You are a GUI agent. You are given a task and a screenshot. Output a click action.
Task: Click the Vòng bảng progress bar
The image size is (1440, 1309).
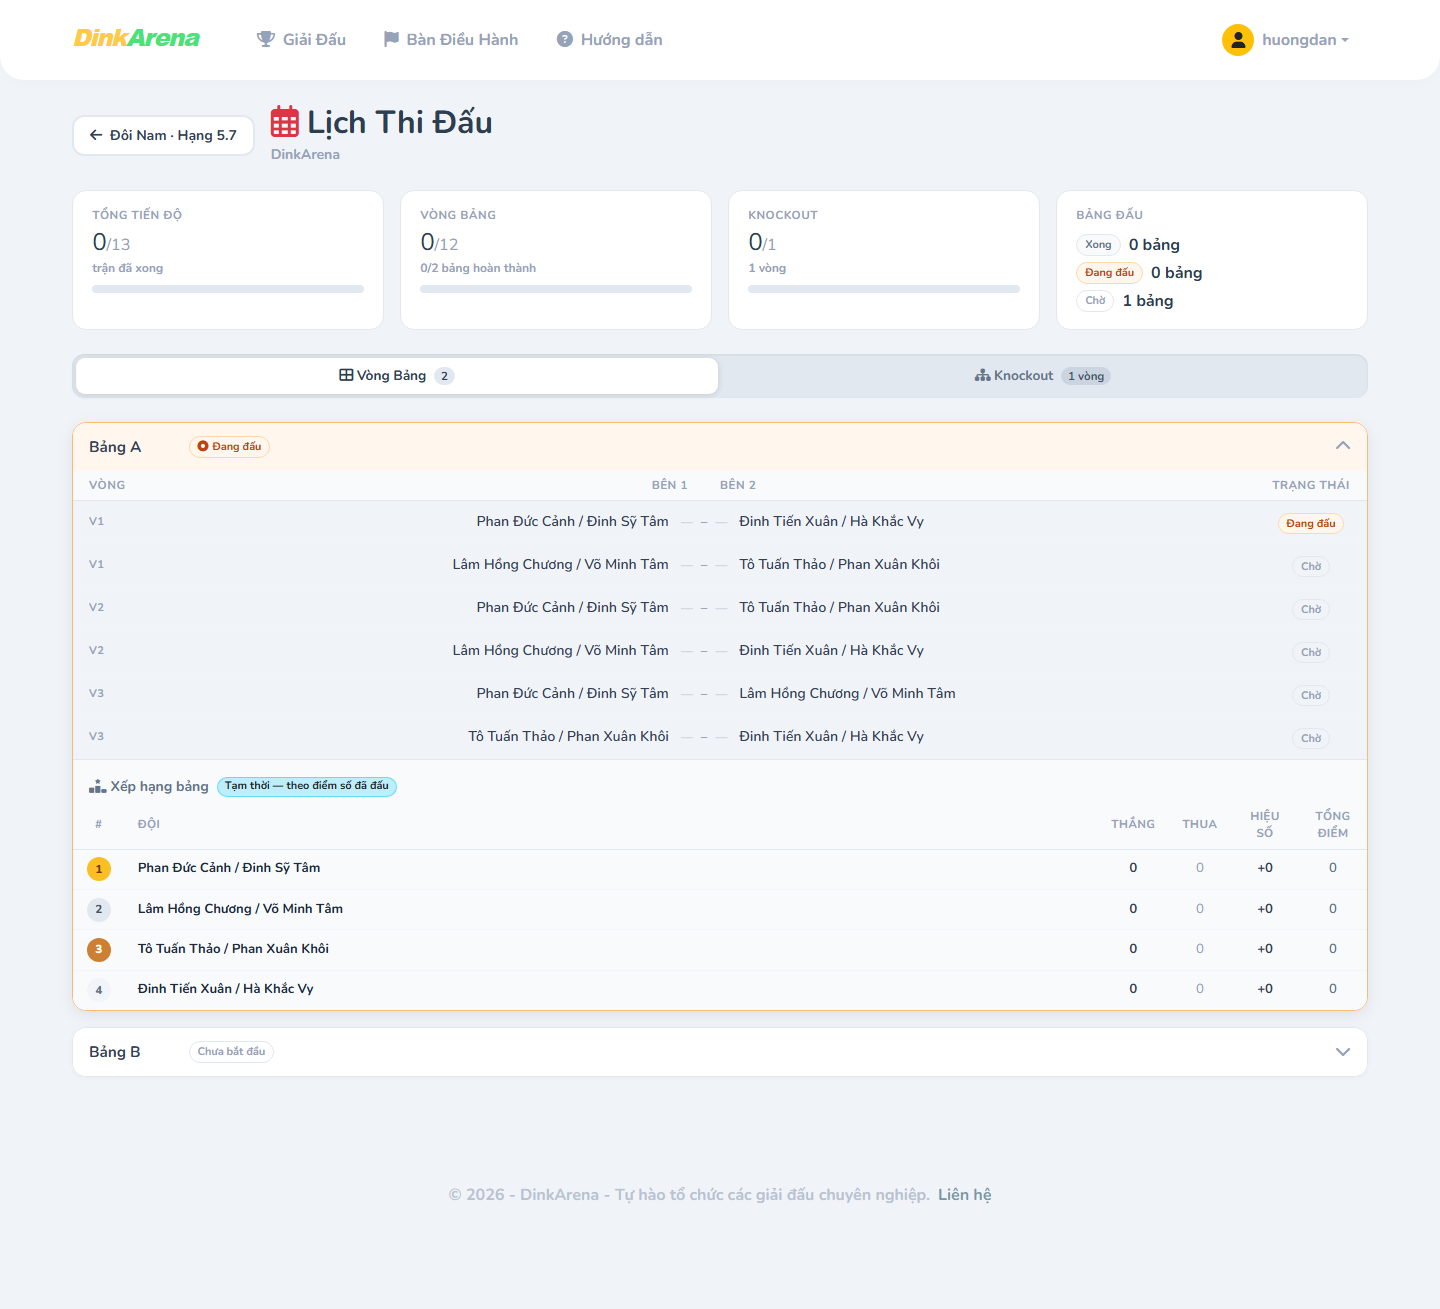[556, 289]
